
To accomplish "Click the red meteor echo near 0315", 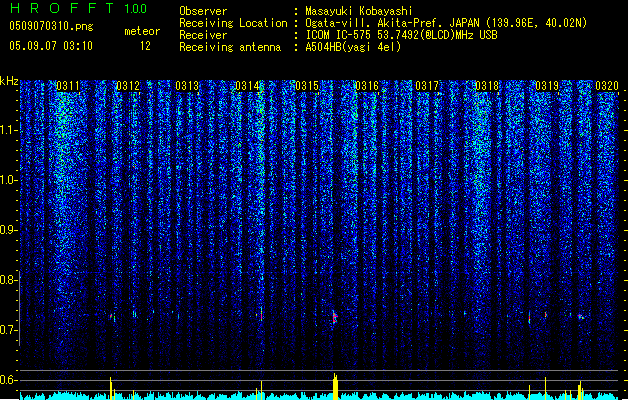I will coord(335,318).
